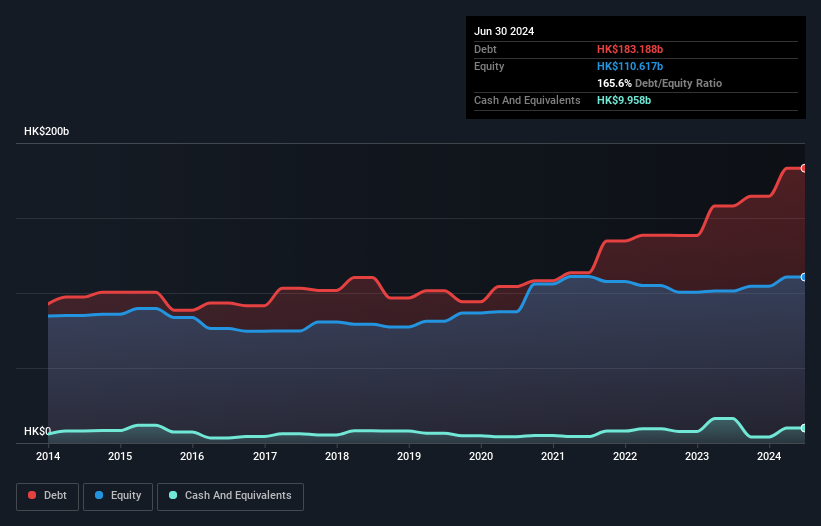Click the Debt value HK$183.188b
Image resolution: width=821 pixels, height=526 pixels.
630,49
